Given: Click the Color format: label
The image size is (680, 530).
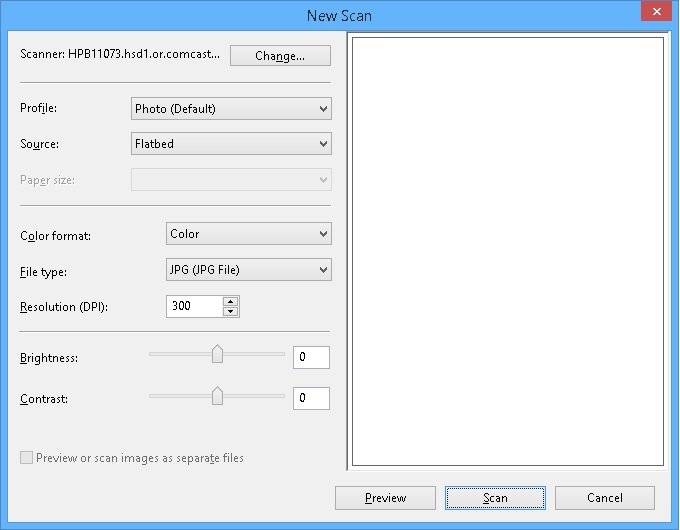Looking at the screenshot, I should click(56, 236).
